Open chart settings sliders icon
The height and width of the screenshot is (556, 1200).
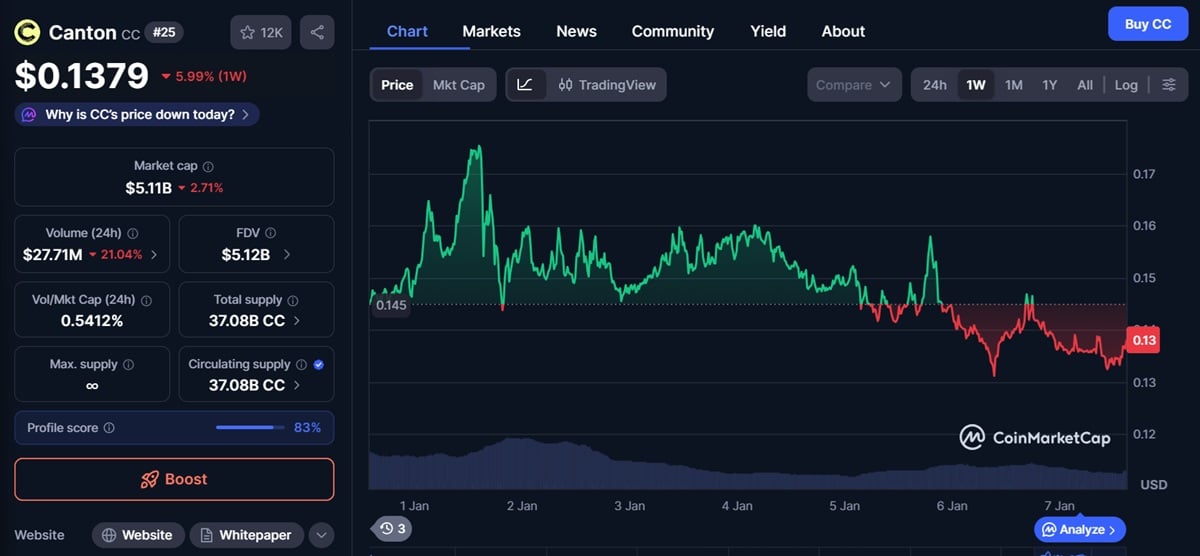tap(1168, 85)
